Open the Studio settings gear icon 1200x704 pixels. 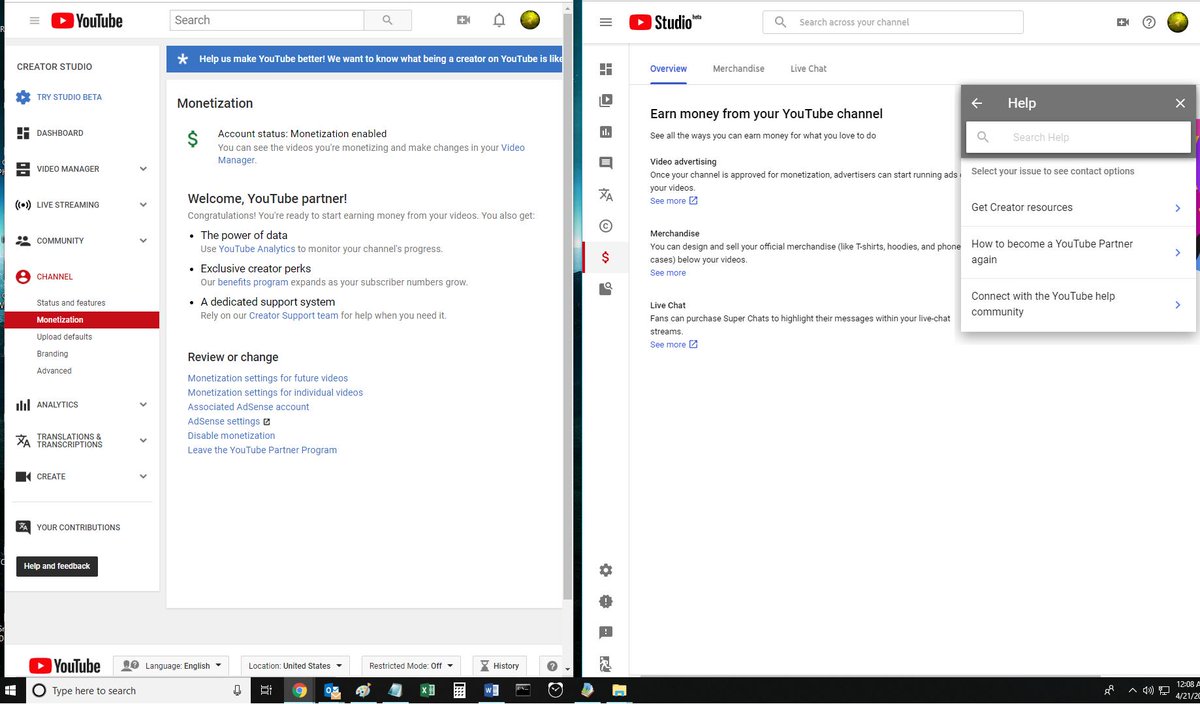point(606,570)
